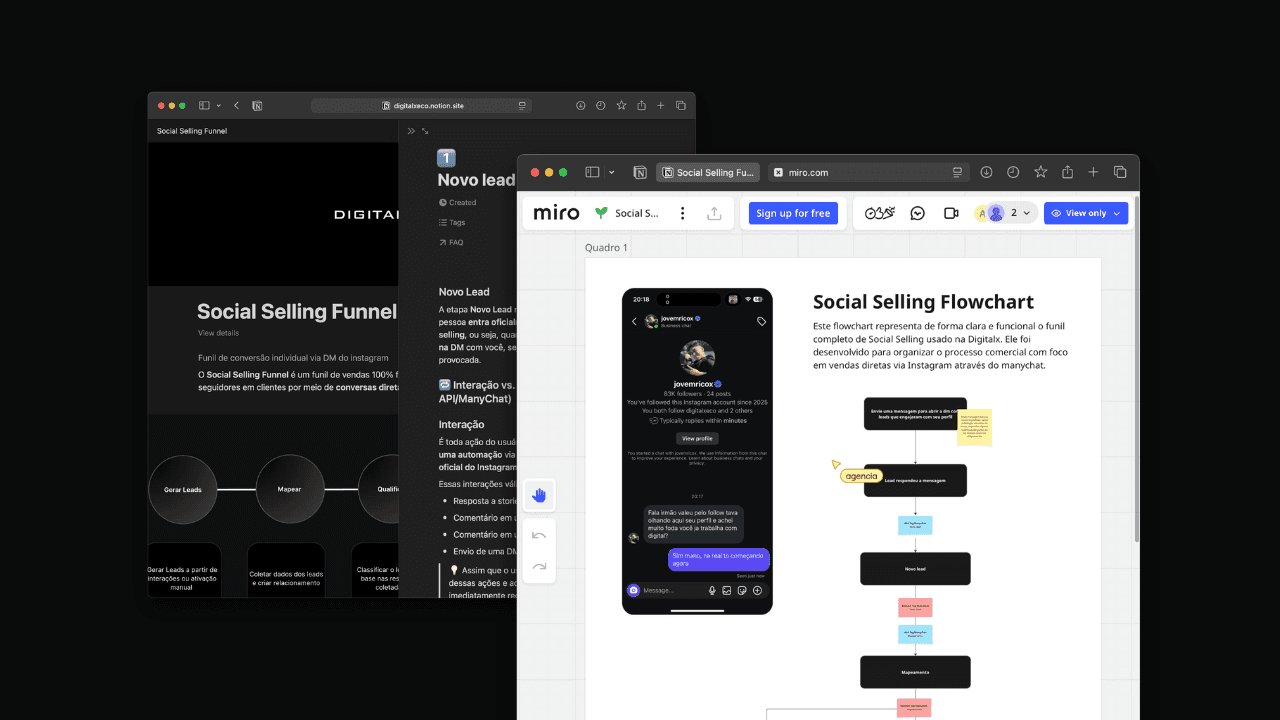Open the Miro logo home link

(x=556, y=213)
